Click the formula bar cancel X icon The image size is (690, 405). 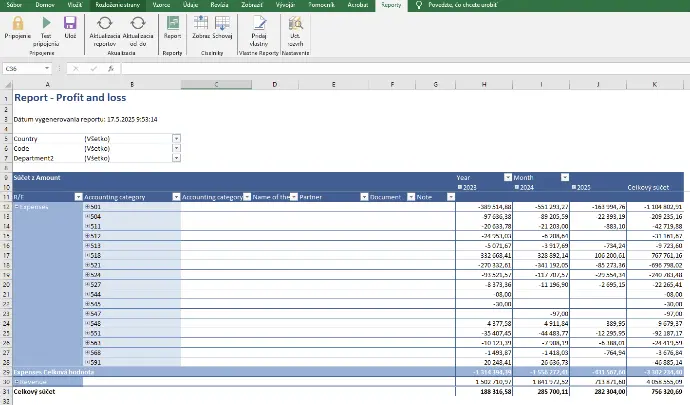76,69
